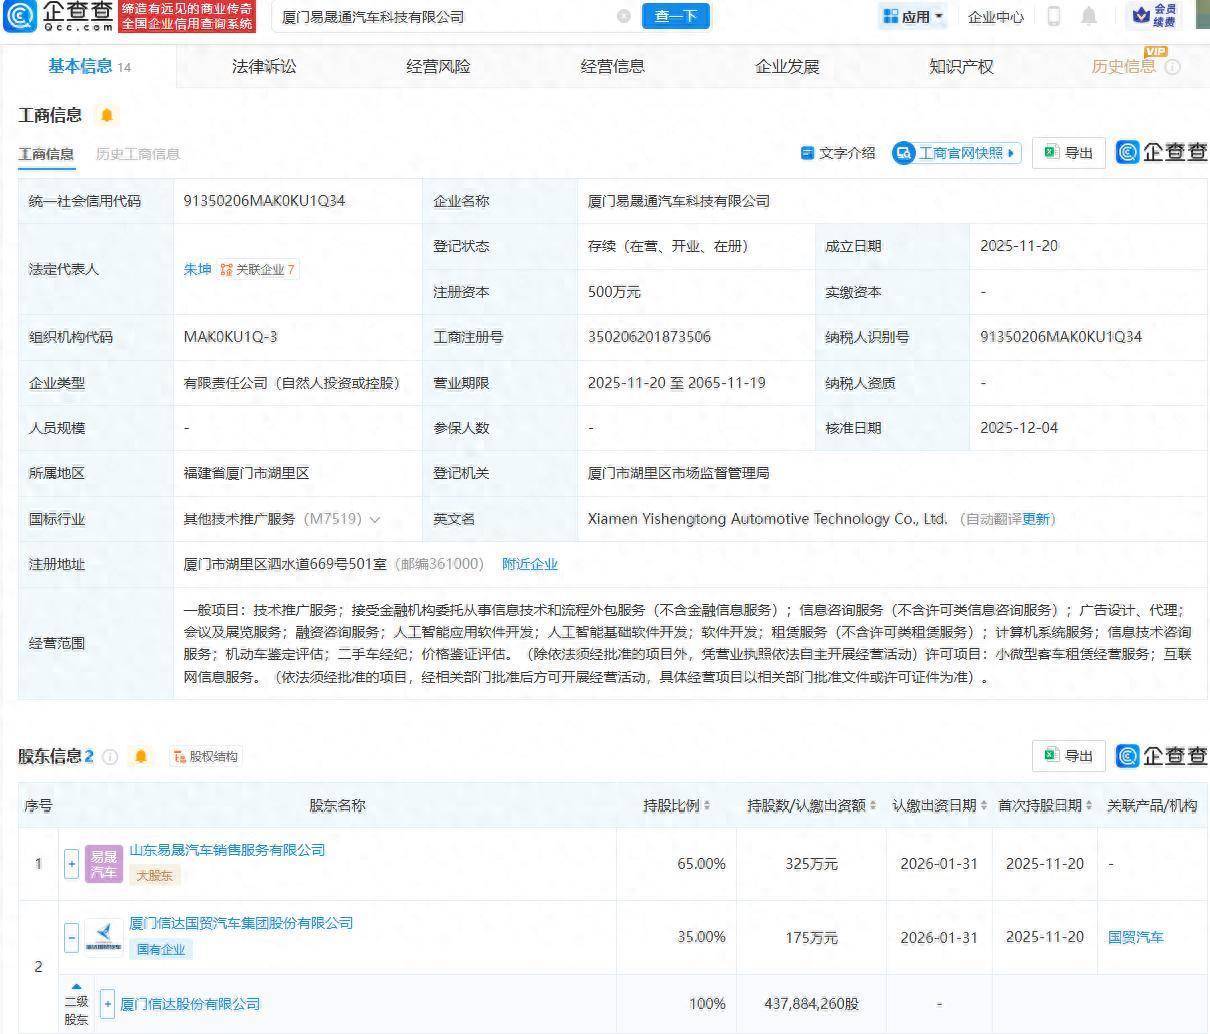The width and height of the screenshot is (1210, 1034).
Task: Open the 历史工商信息 tab
Action: tap(137, 154)
